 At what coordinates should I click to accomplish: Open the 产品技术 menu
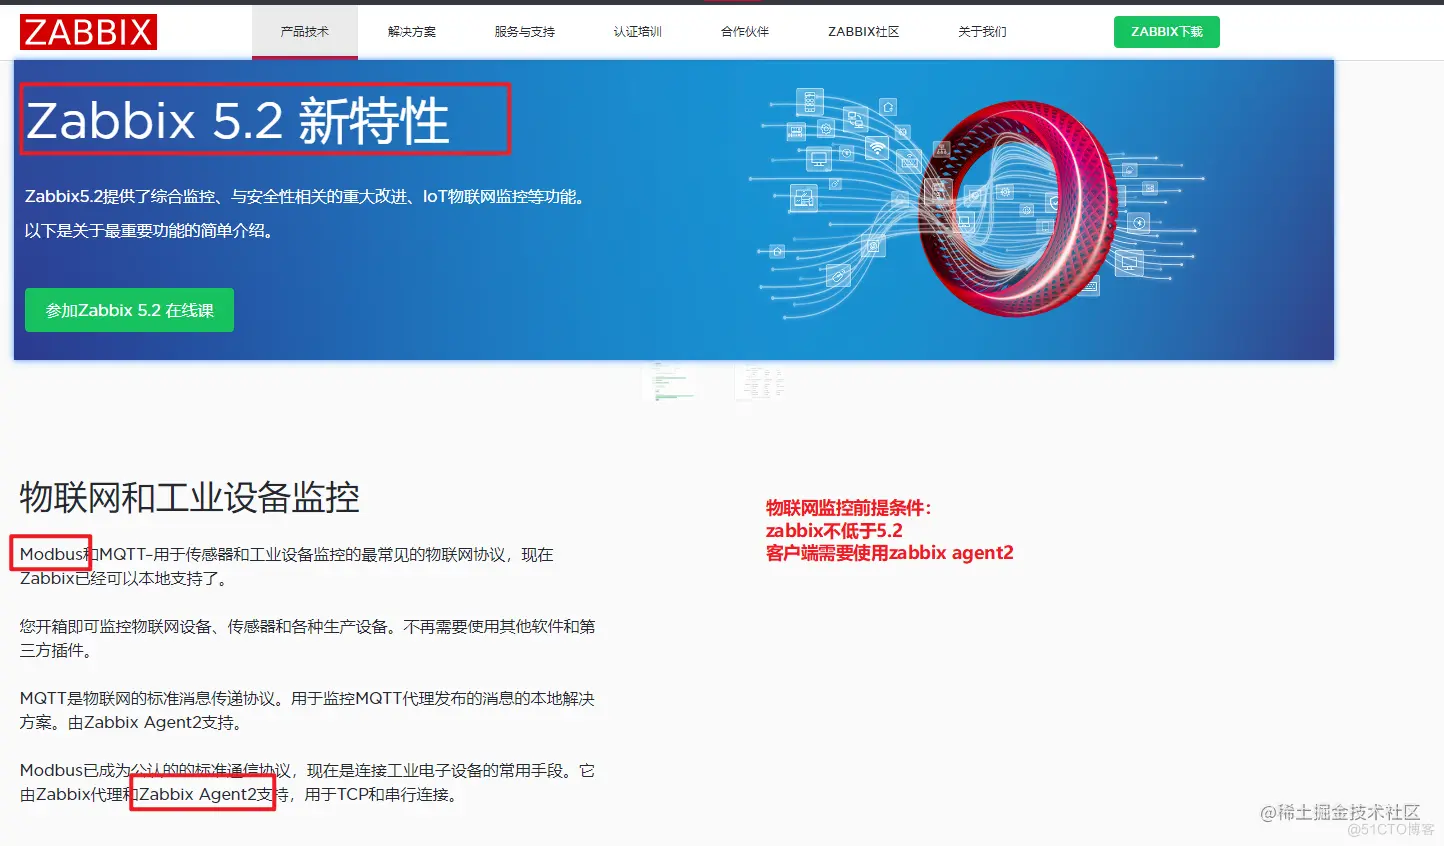(x=305, y=32)
